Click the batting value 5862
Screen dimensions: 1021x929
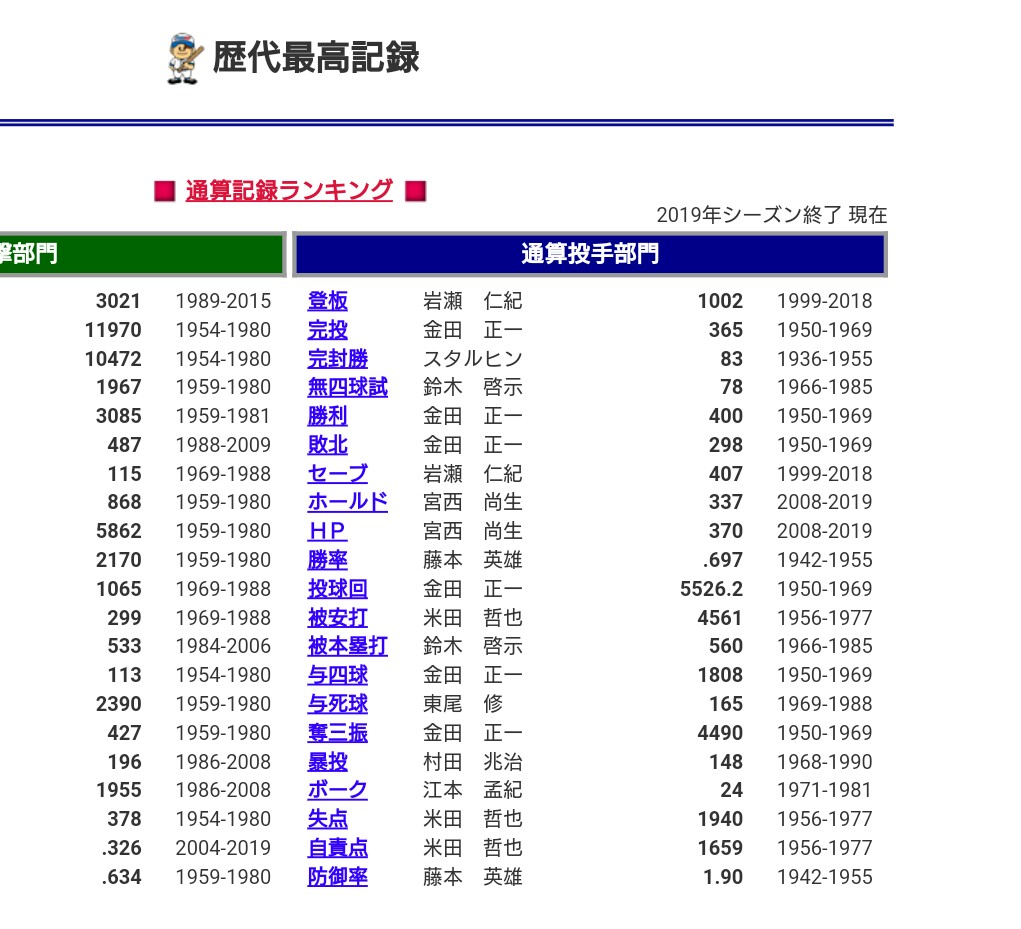[119, 531]
